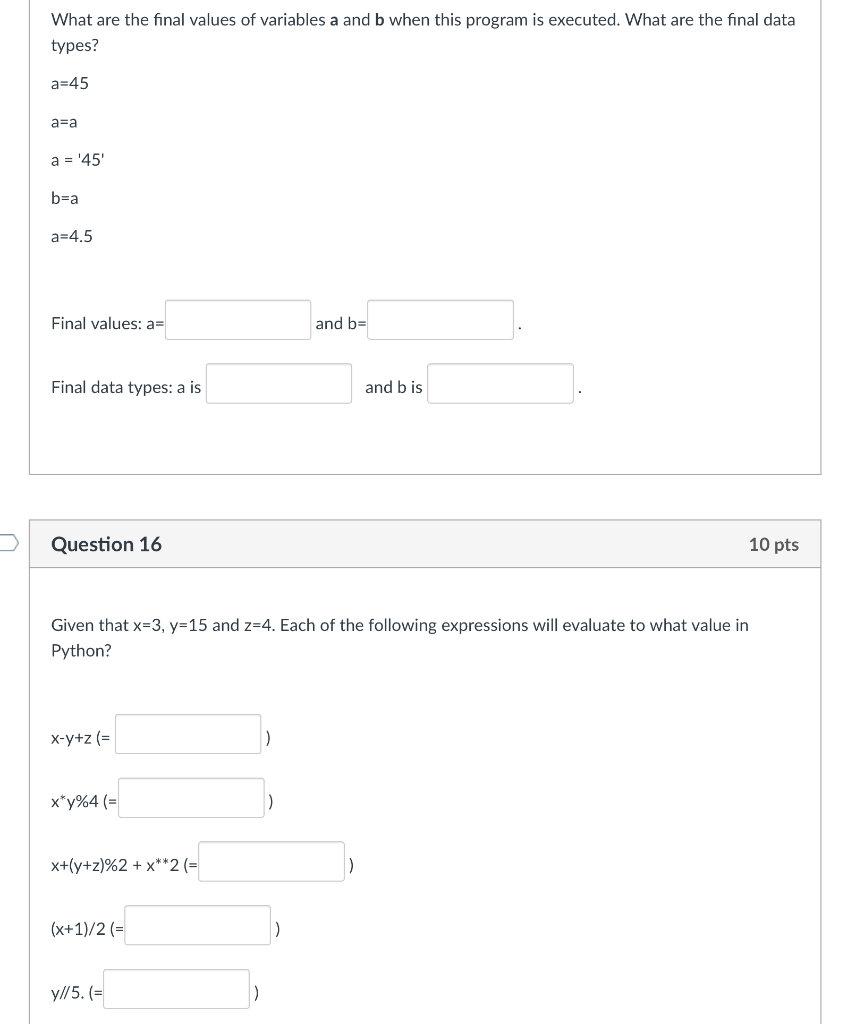The width and height of the screenshot is (847, 1024).
Task: Click the 'and b=' answer box
Action: [440, 320]
